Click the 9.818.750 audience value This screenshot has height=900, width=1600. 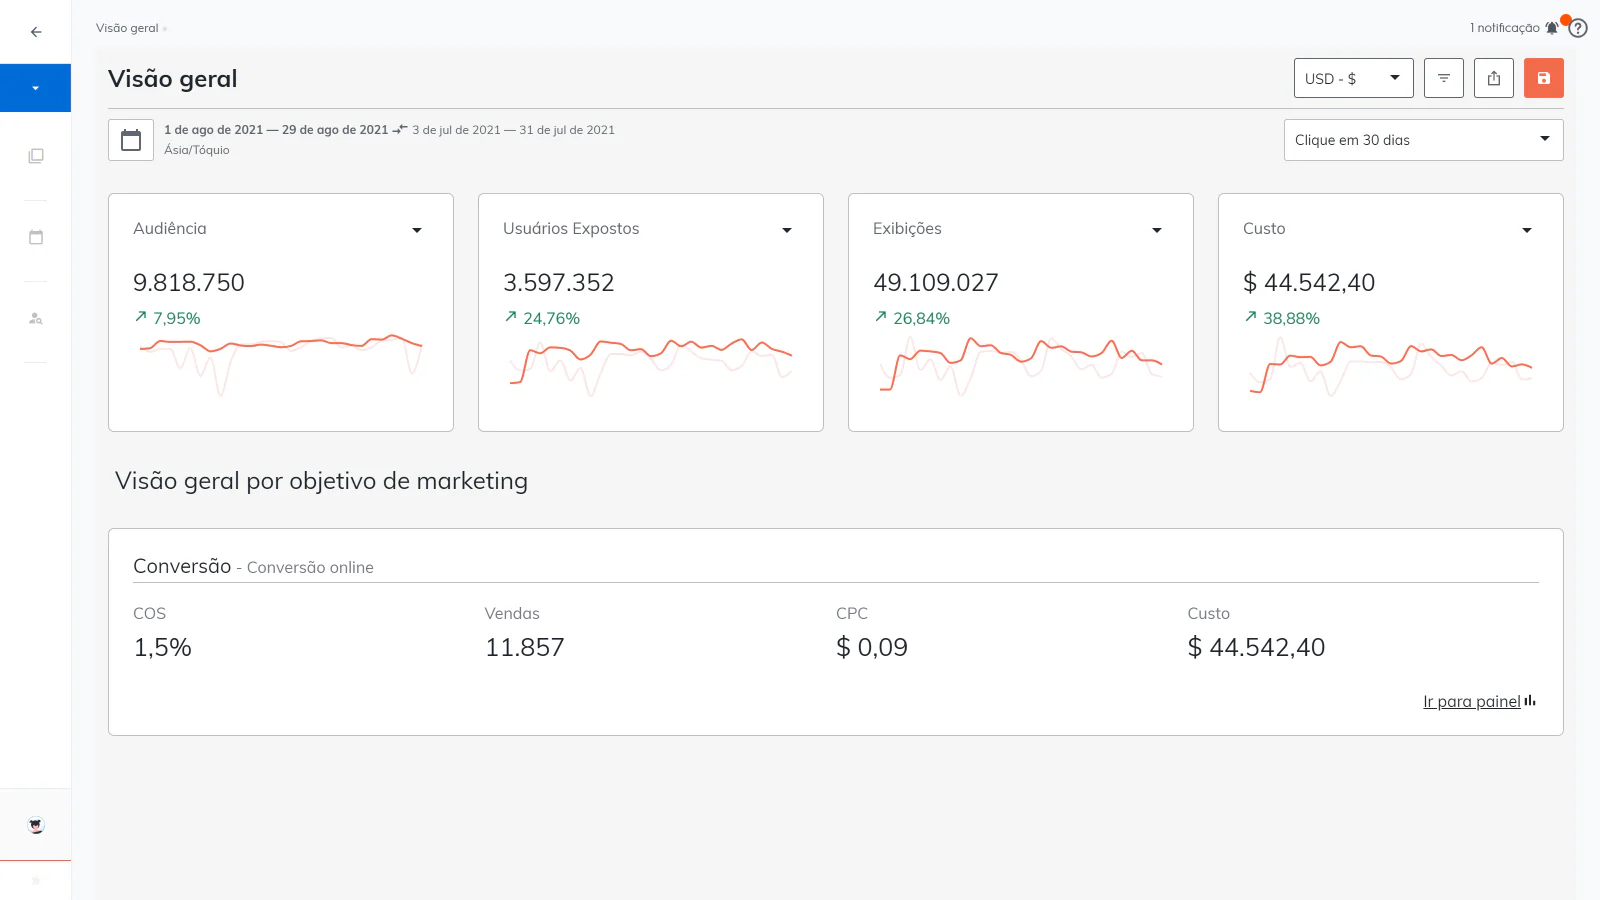point(189,283)
